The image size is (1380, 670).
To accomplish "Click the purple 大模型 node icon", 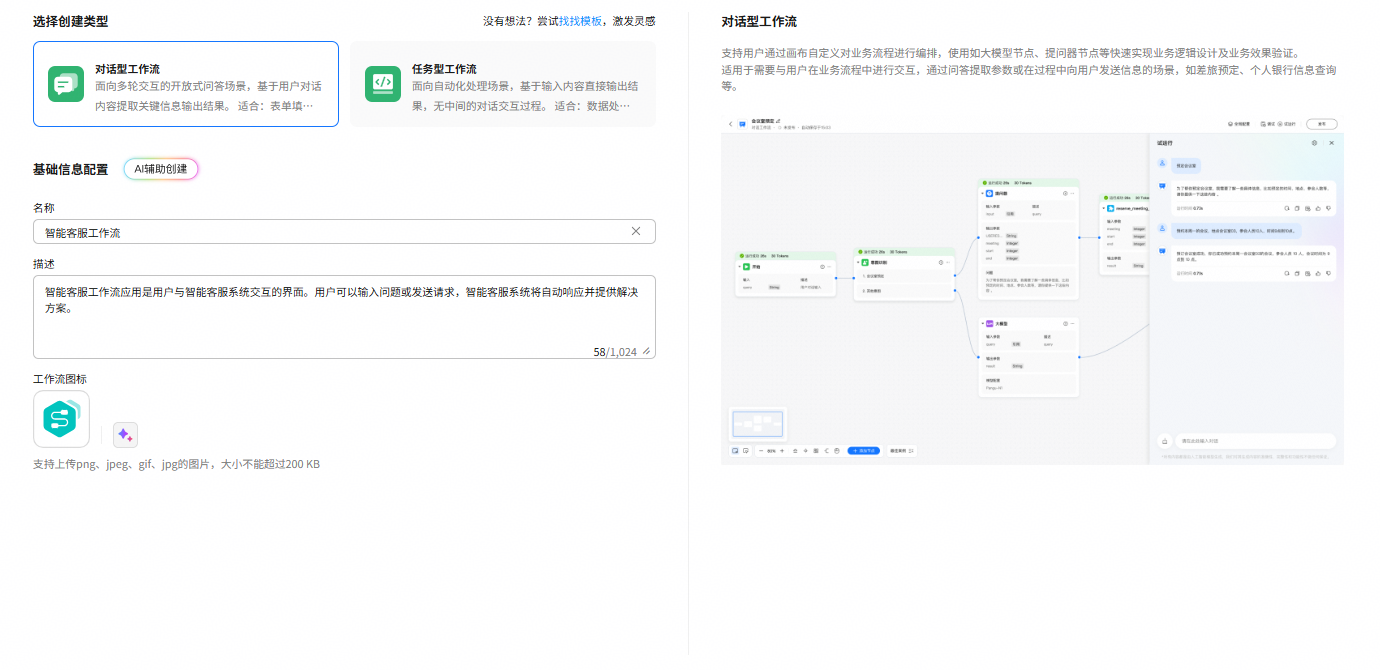I will (x=989, y=323).
